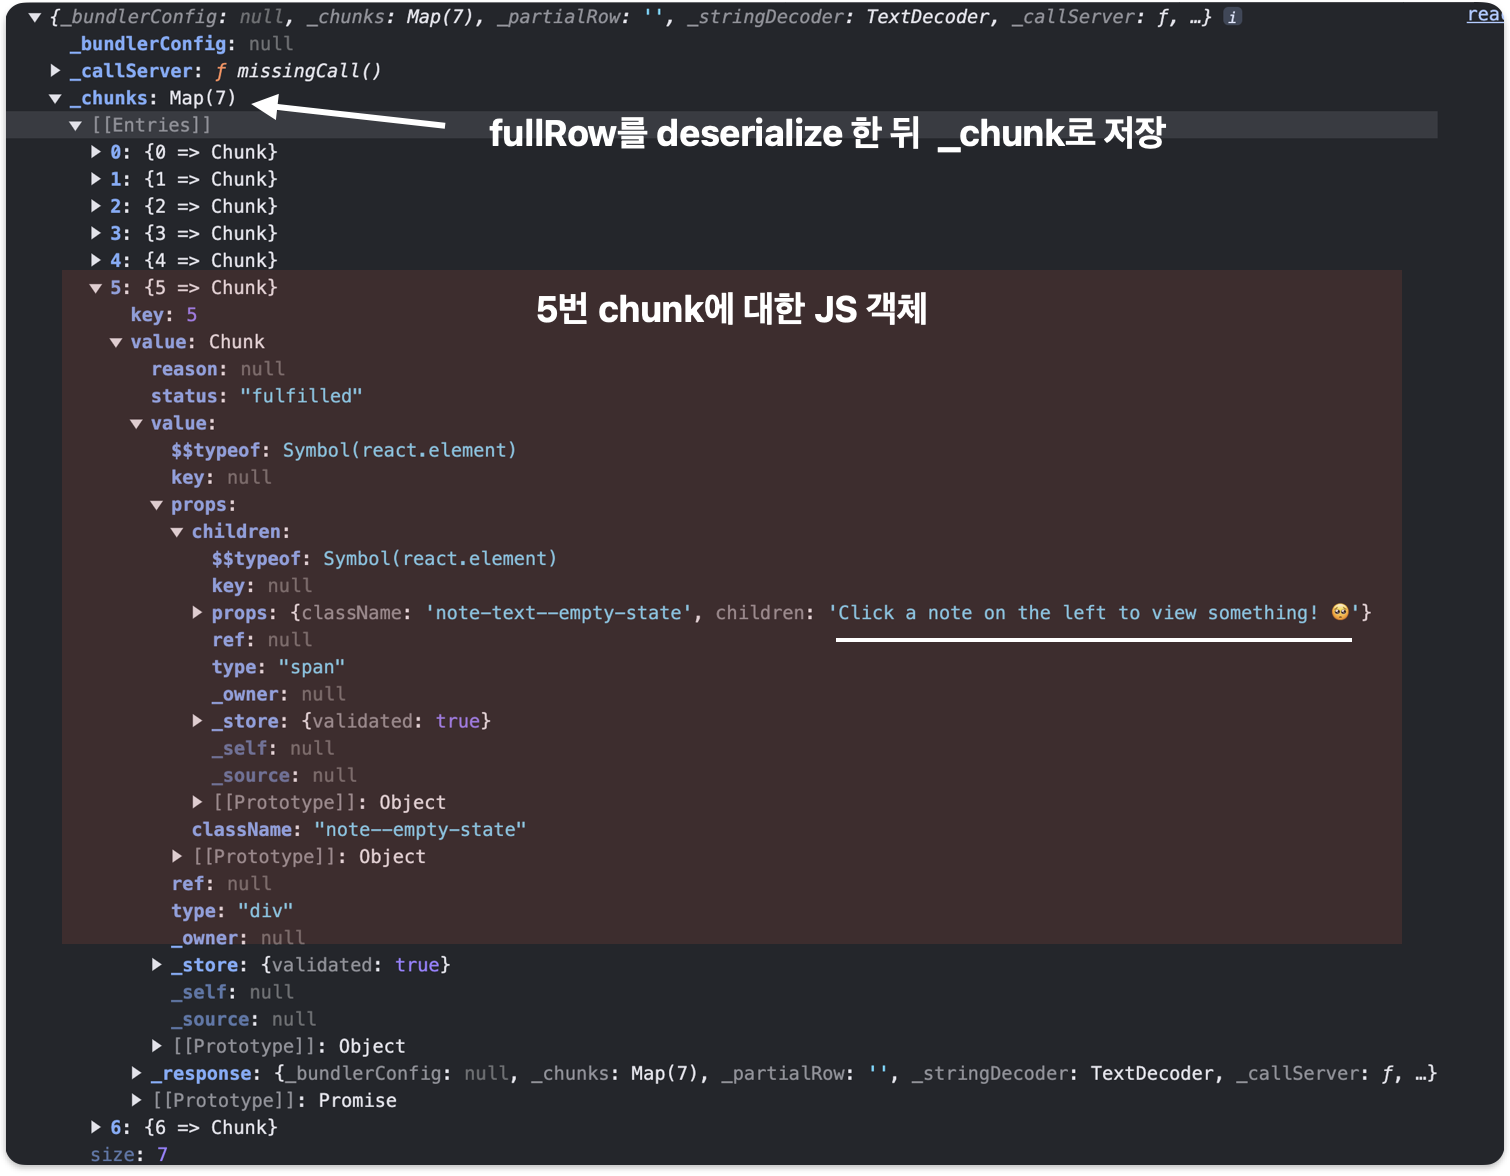Expand the _store validated object

coord(197,720)
